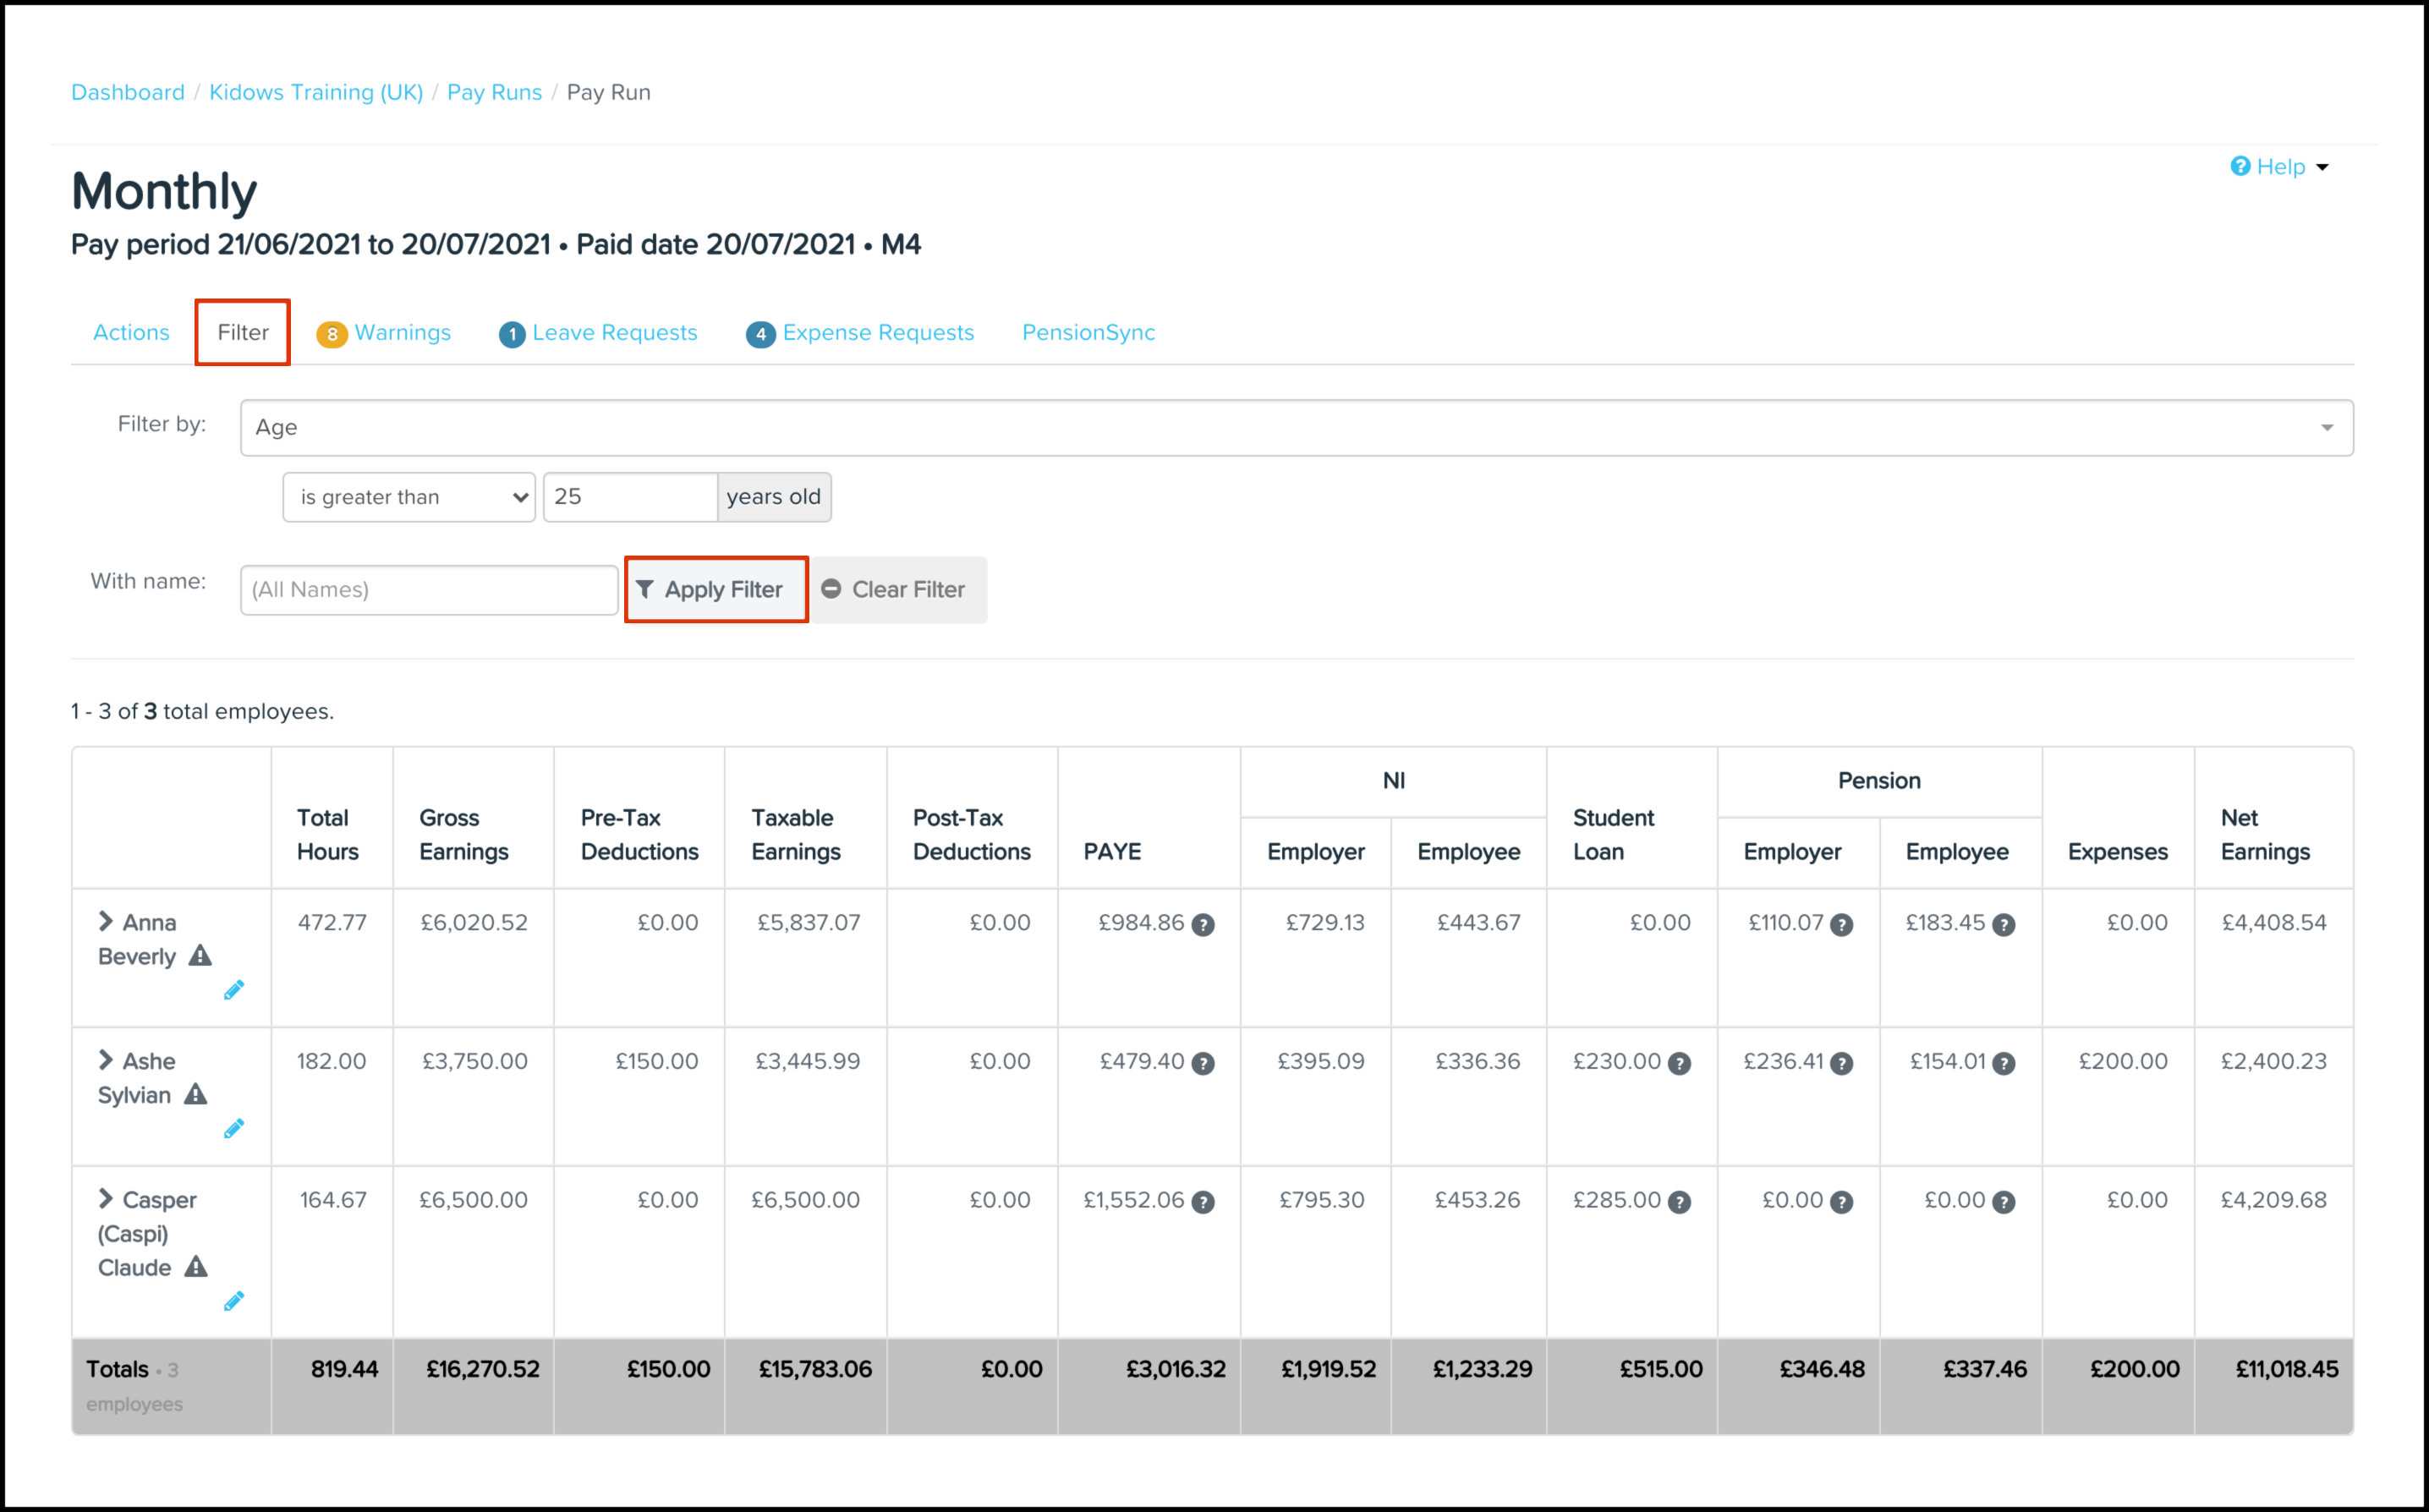Click Ashe Sylvian's expenses £200.00
The image size is (2429, 1512).
point(2122,1061)
